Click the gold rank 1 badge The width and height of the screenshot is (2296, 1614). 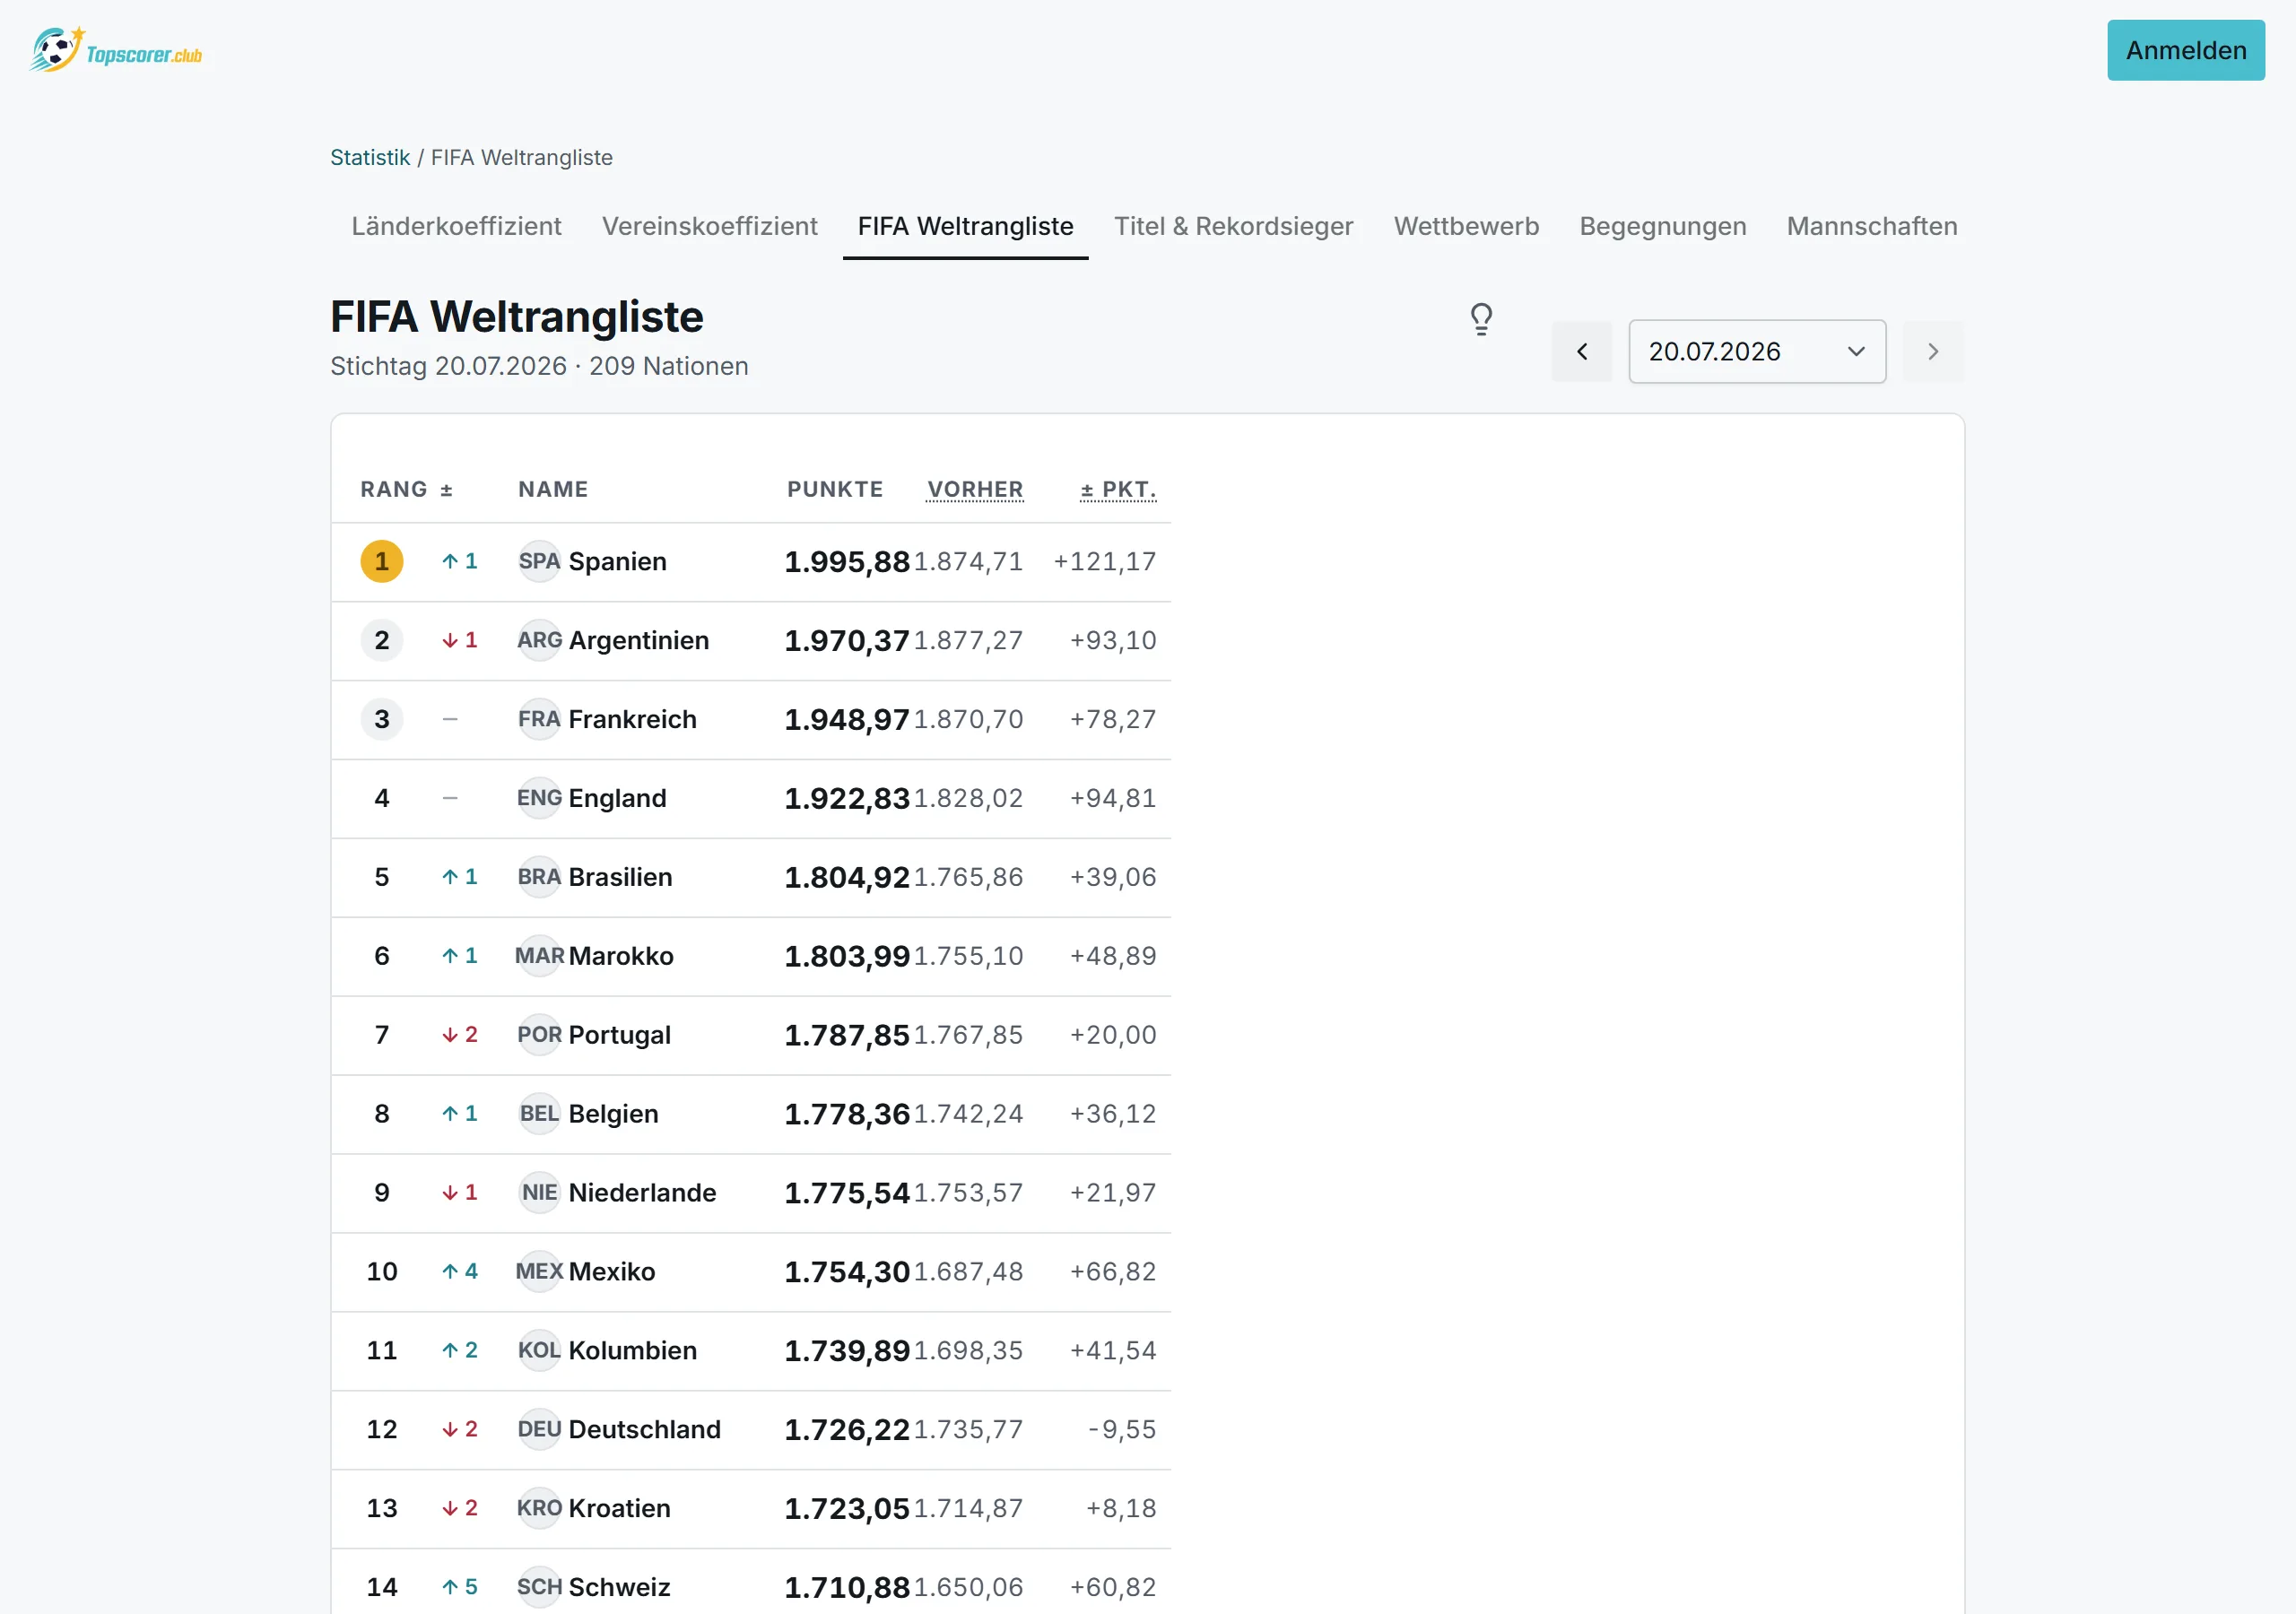382,561
